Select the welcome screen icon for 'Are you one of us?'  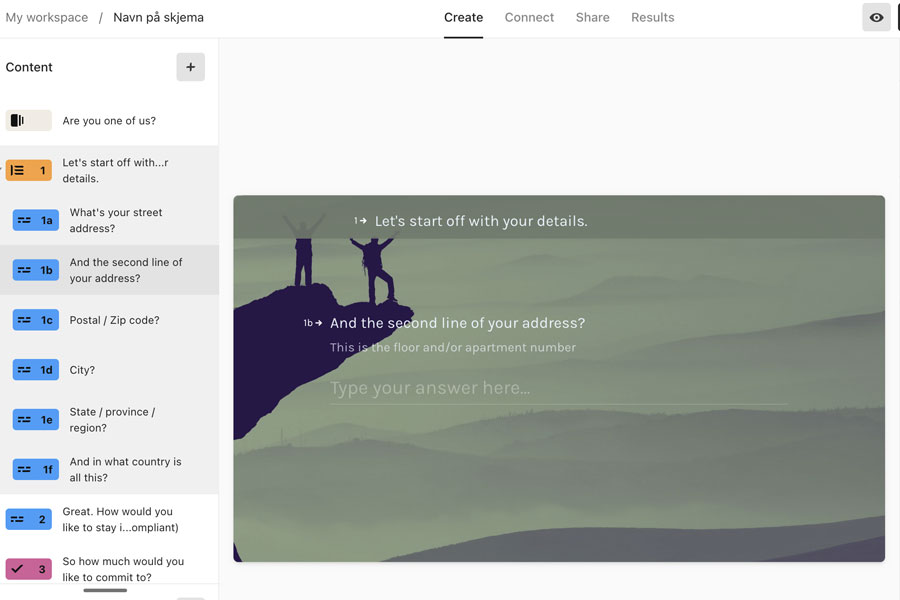[x=29, y=121]
